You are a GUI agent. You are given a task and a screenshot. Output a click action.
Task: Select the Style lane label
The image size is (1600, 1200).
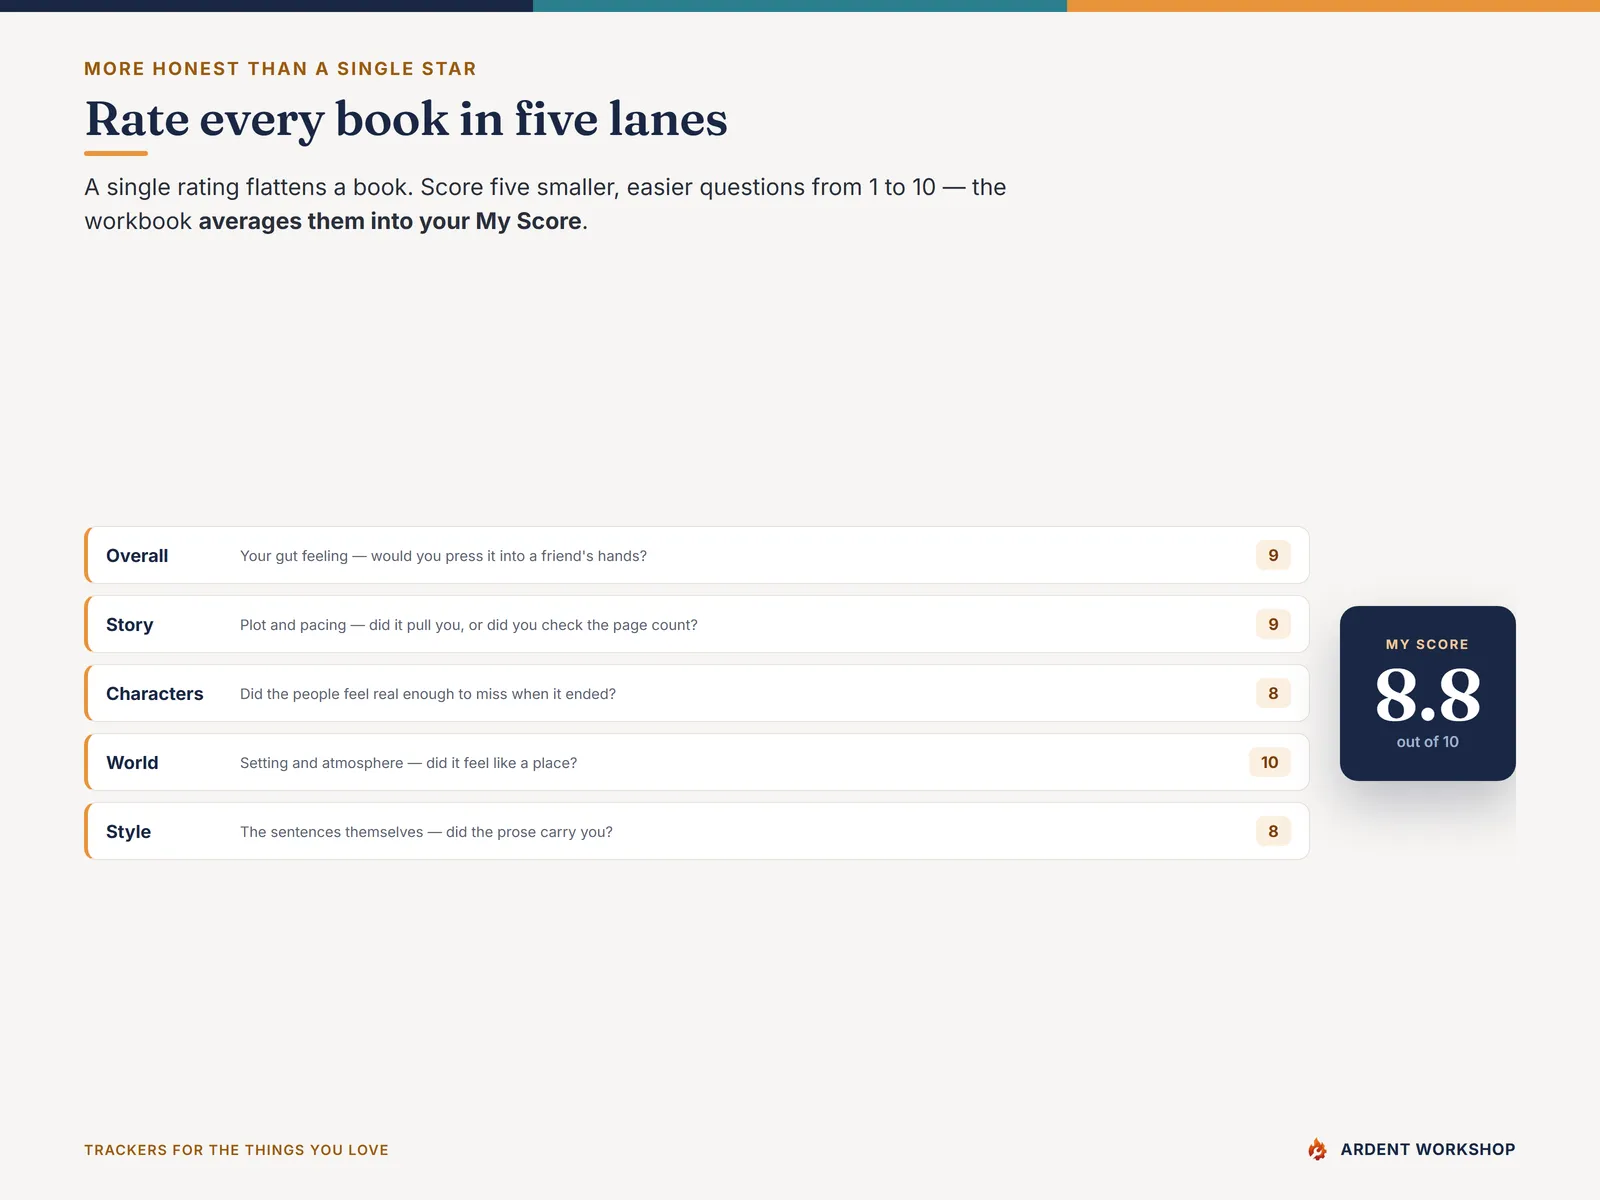click(x=129, y=832)
